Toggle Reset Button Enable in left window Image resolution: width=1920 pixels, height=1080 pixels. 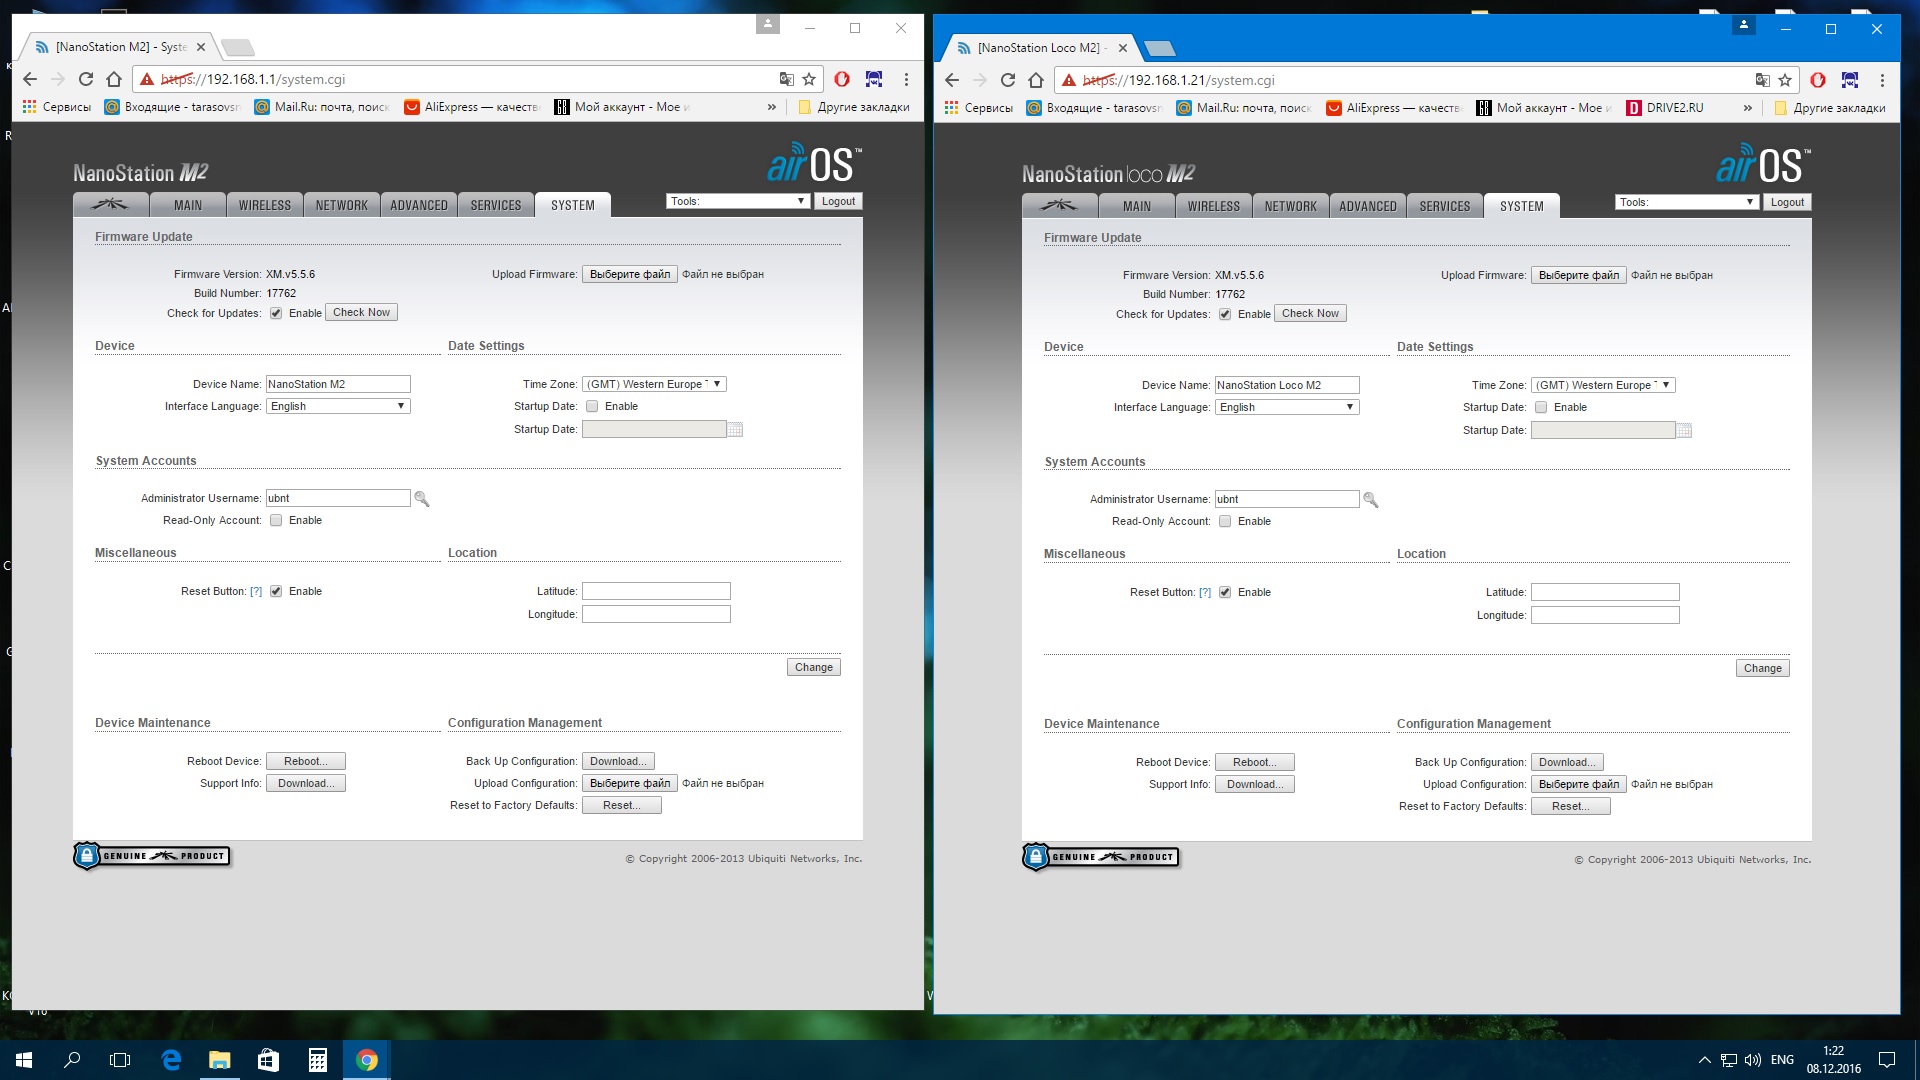click(276, 591)
